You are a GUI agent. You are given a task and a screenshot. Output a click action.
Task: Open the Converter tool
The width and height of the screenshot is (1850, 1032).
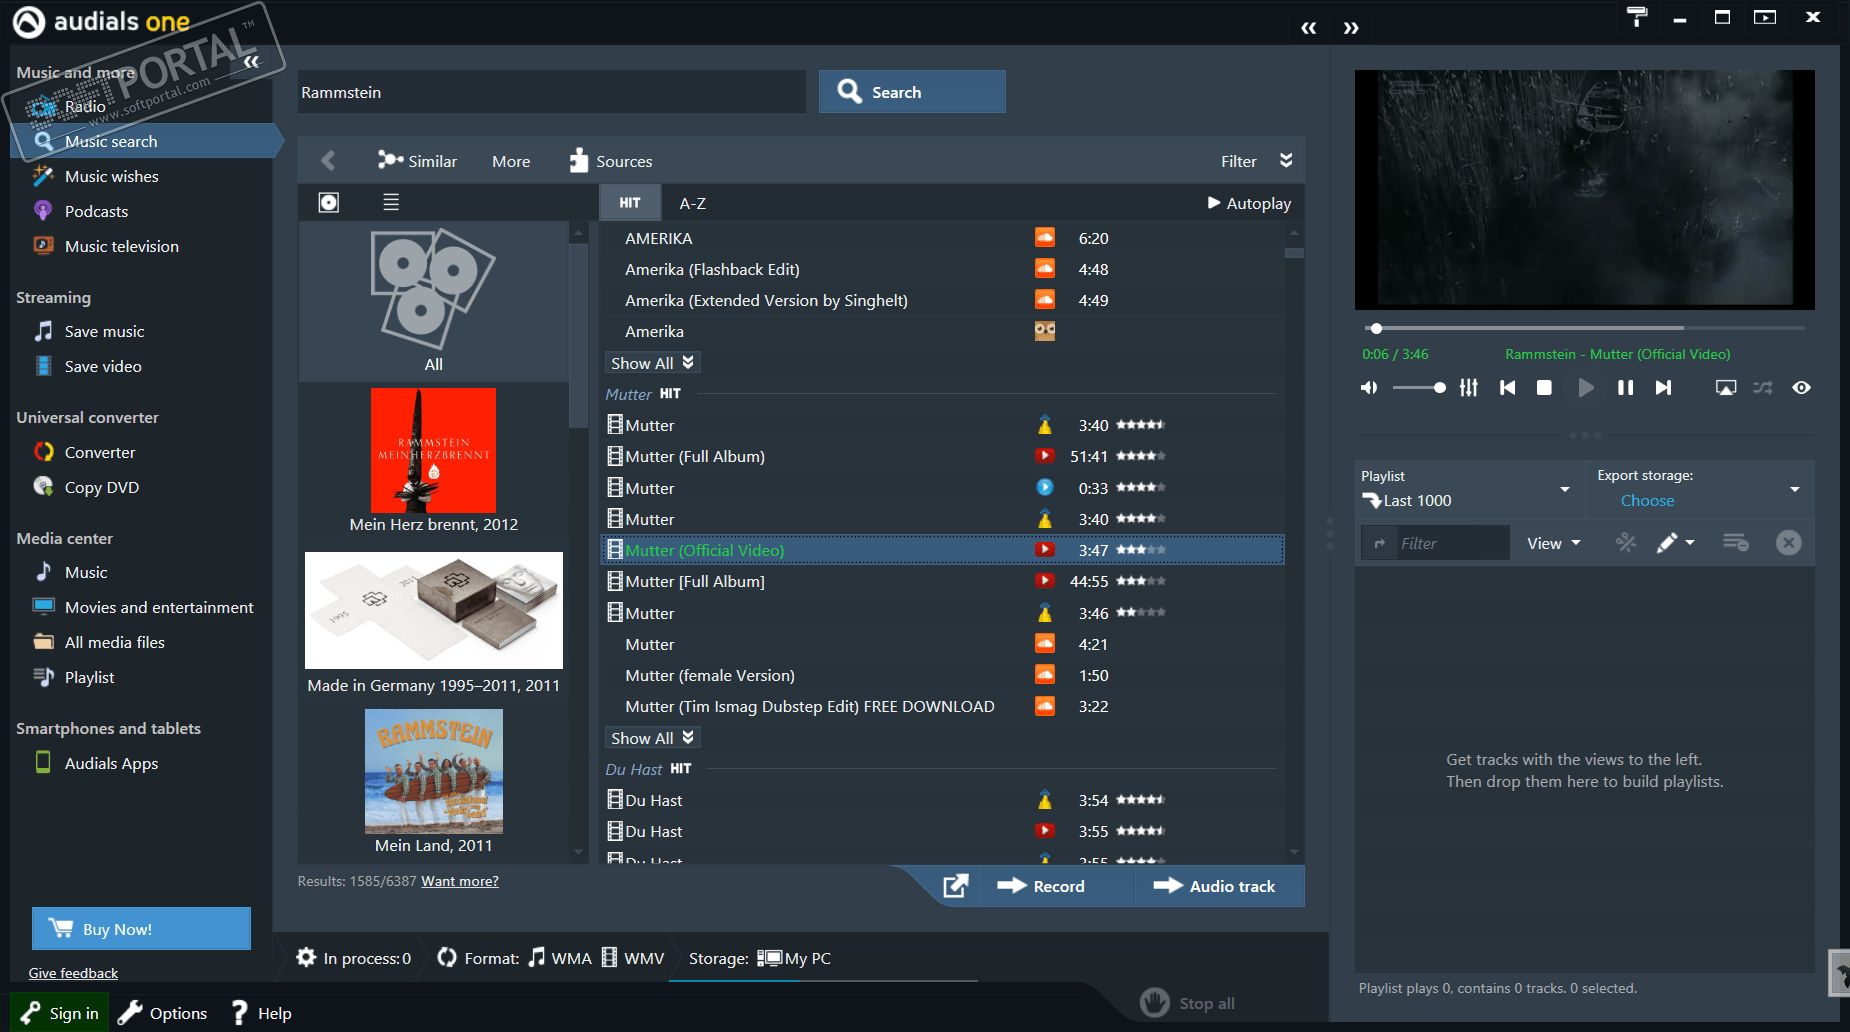(99, 452)
